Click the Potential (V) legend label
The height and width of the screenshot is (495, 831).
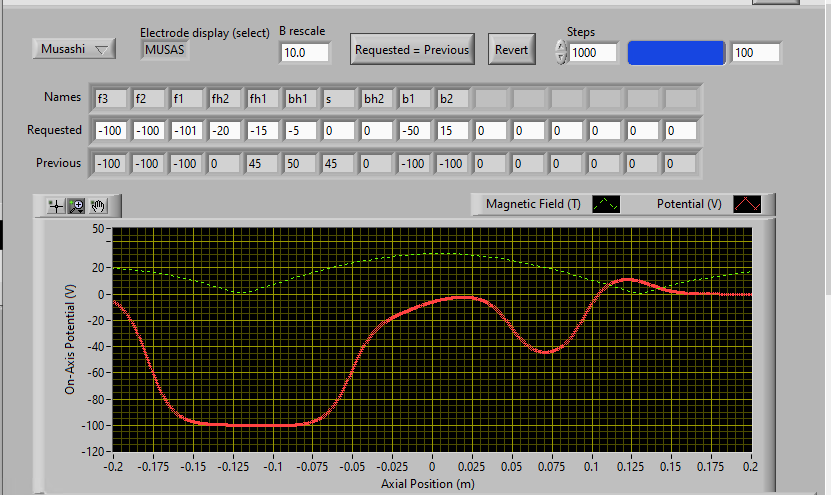(689, 204)
